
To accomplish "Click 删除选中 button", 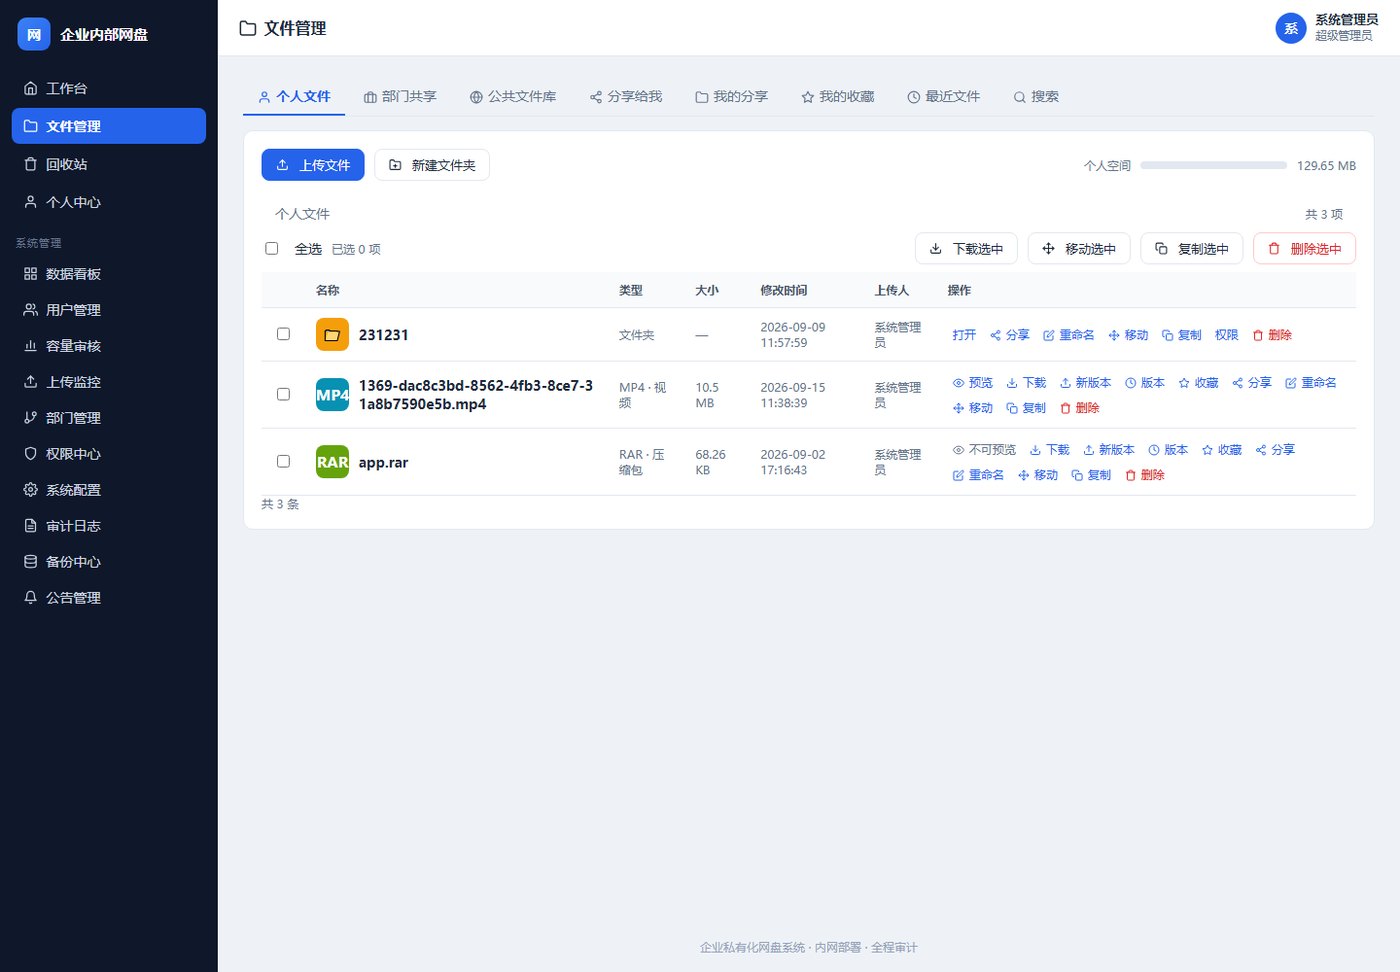I will pos(1304,248).
